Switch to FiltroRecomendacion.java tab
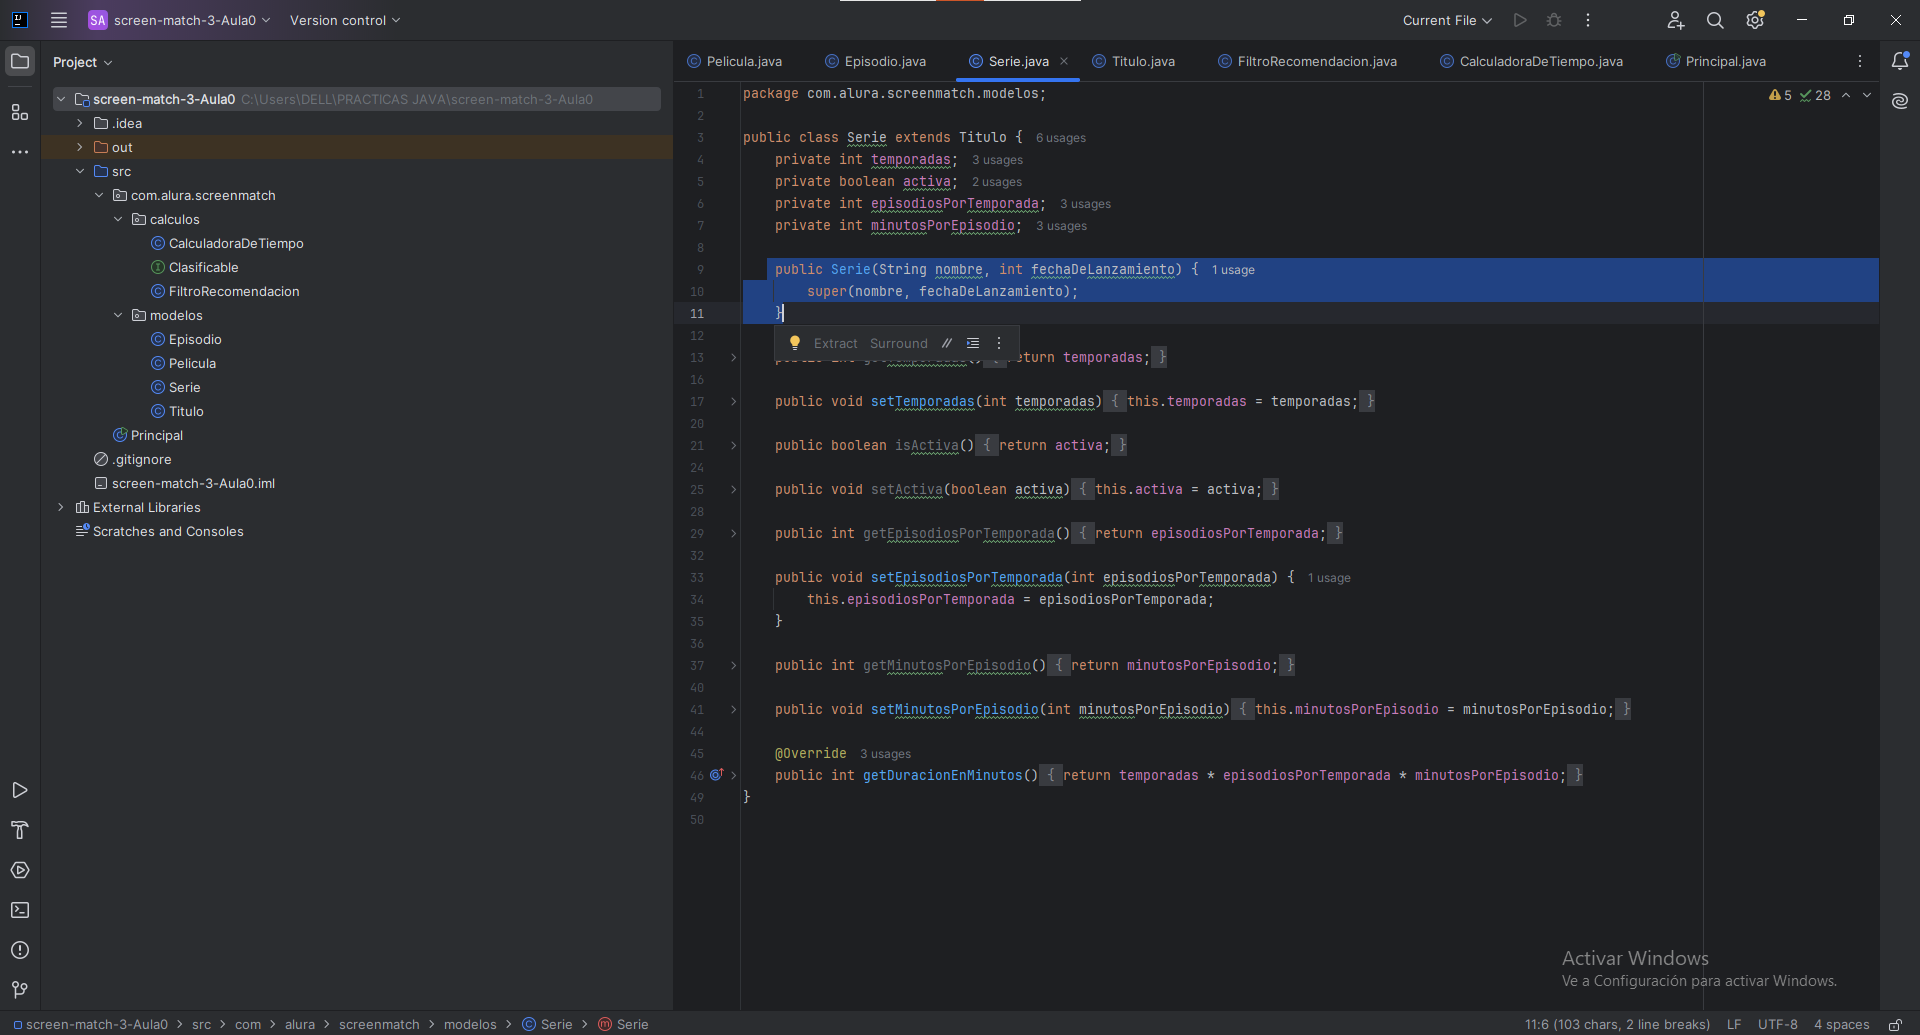1920x1035 pixels. coord(1308,61)
